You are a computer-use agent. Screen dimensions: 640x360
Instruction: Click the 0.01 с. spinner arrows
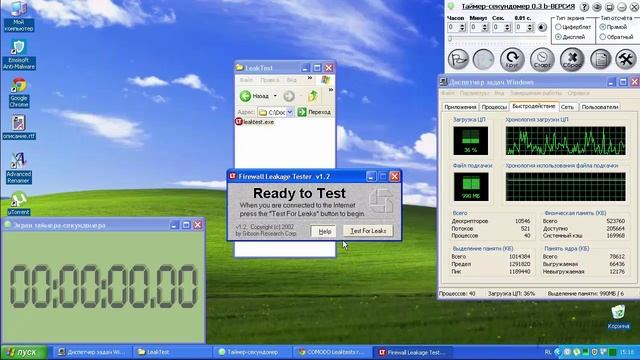530,27
